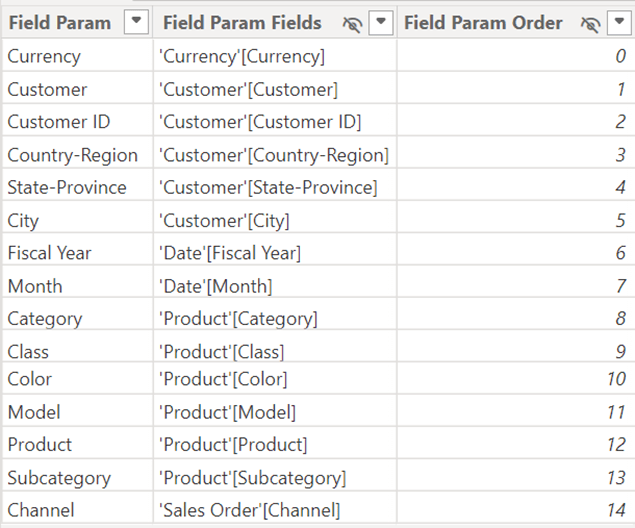Click the 'Sales Order'[Channel] cell

(249, 510)
